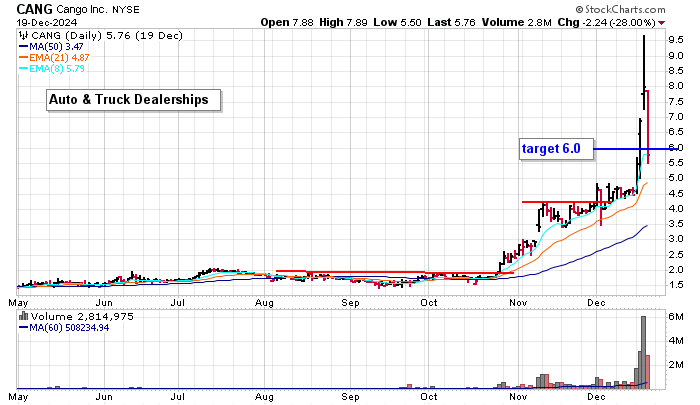Image resolution: width=700 pixels, height=405 pixels.
Task: Click the EMA(21) 4.87 legend entry
Action: (54, 58)
